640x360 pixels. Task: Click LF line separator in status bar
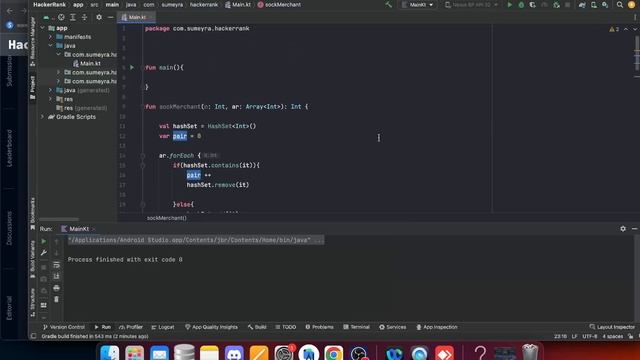coord(574,336)
